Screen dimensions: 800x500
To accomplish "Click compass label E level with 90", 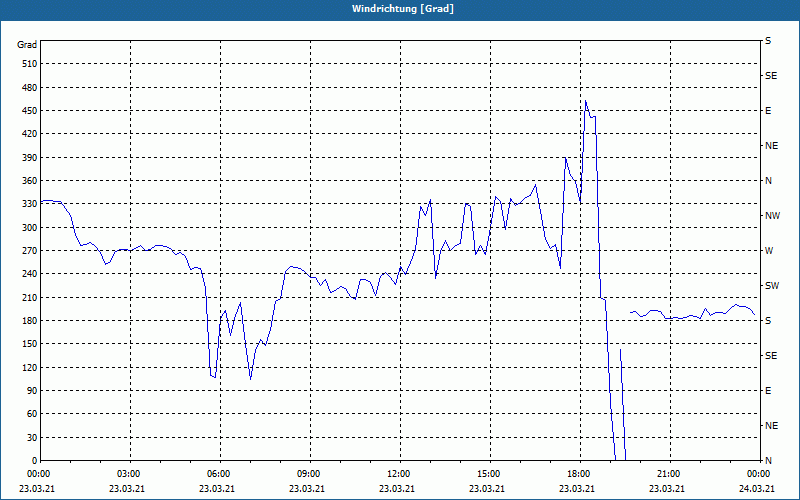I will point(768,391).
